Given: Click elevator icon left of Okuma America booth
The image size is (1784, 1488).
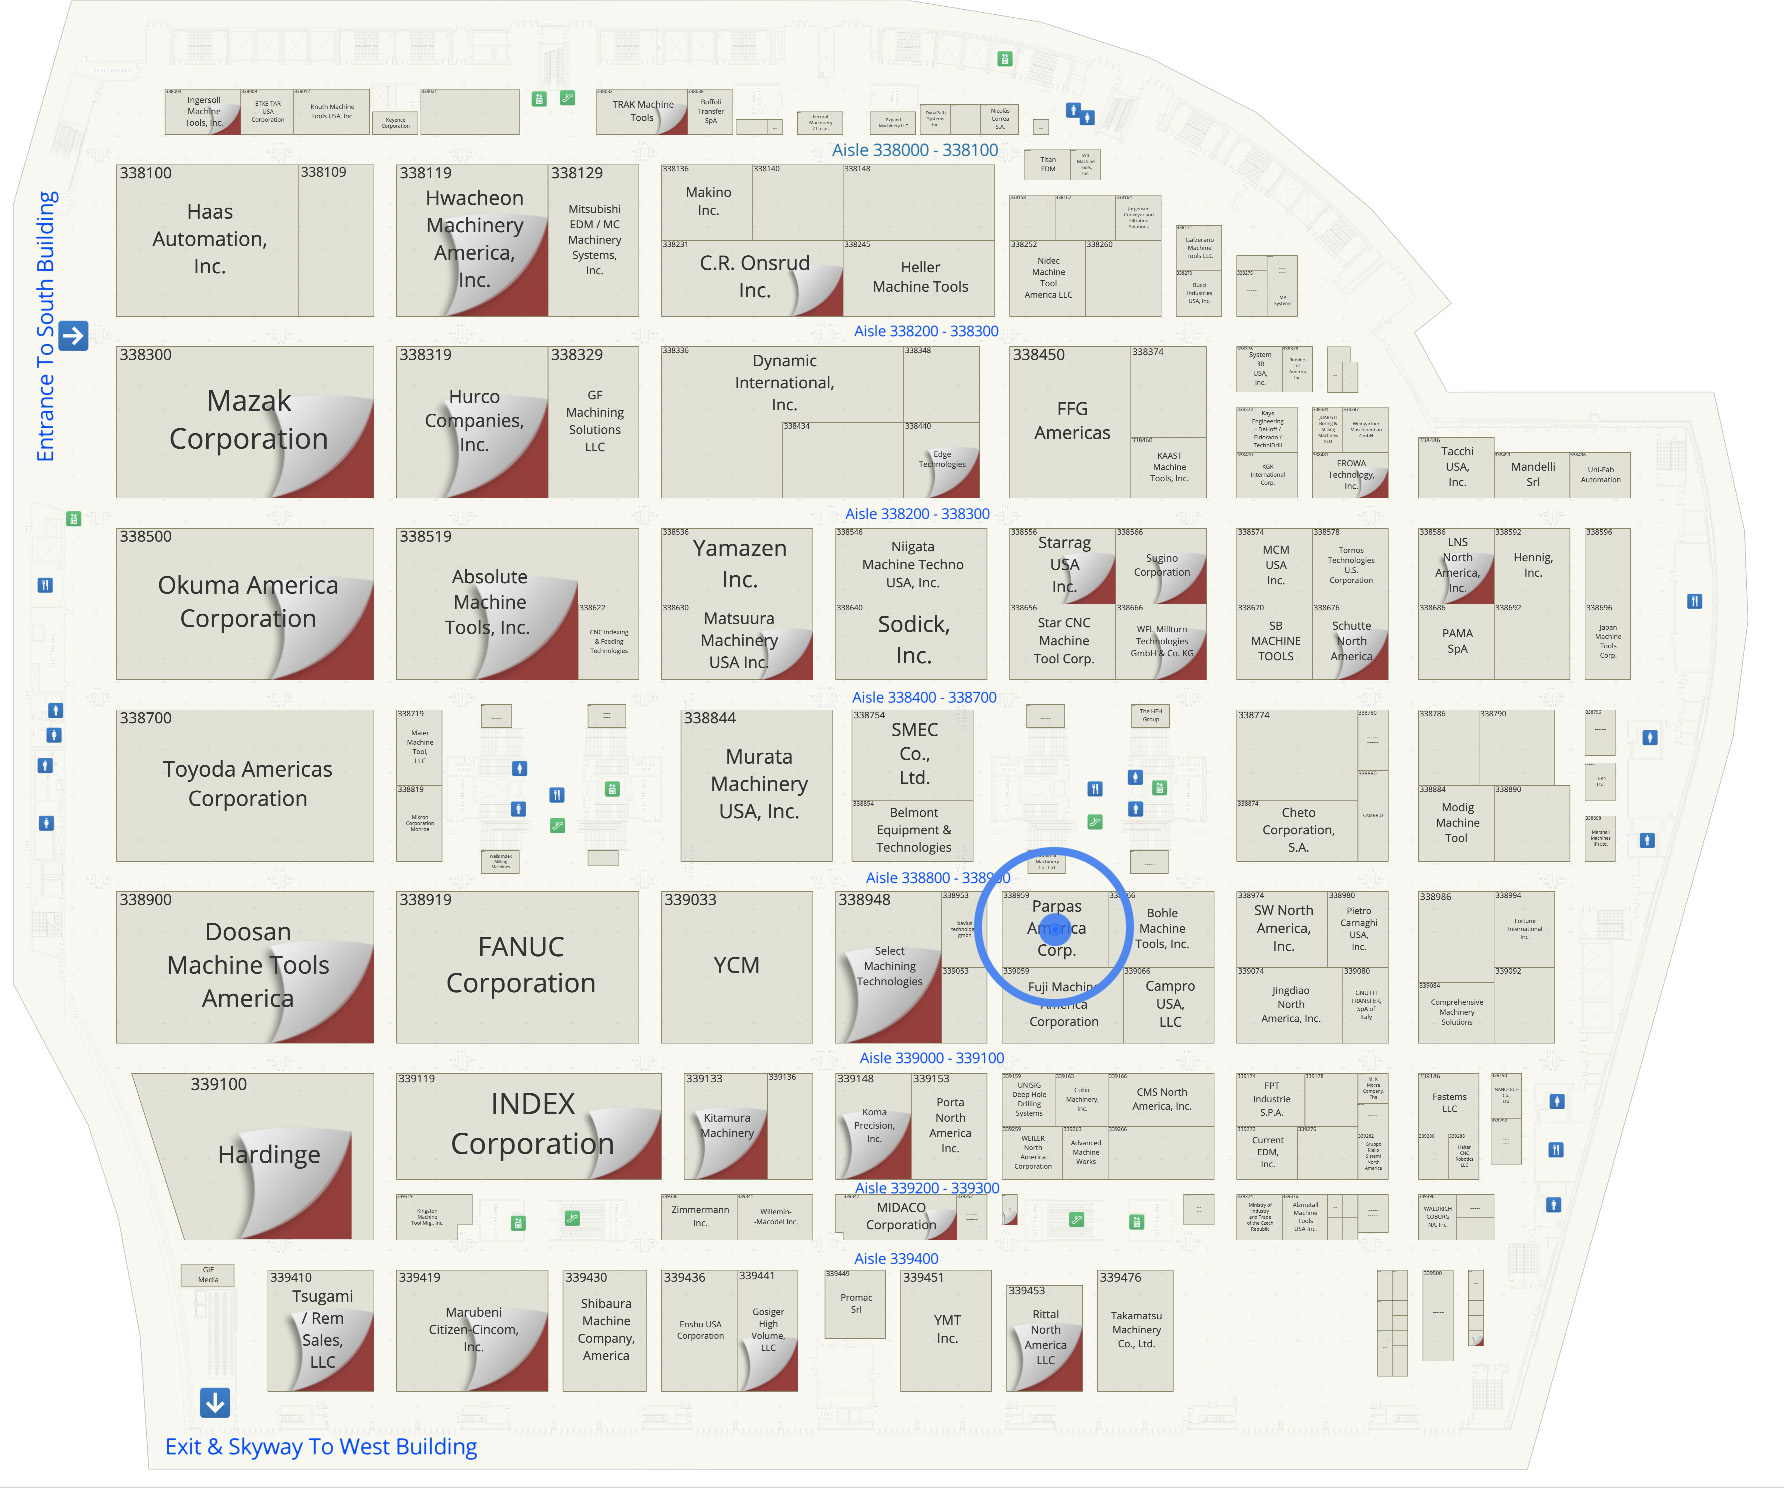Looking at the screenshot, I should coord(73,518).
